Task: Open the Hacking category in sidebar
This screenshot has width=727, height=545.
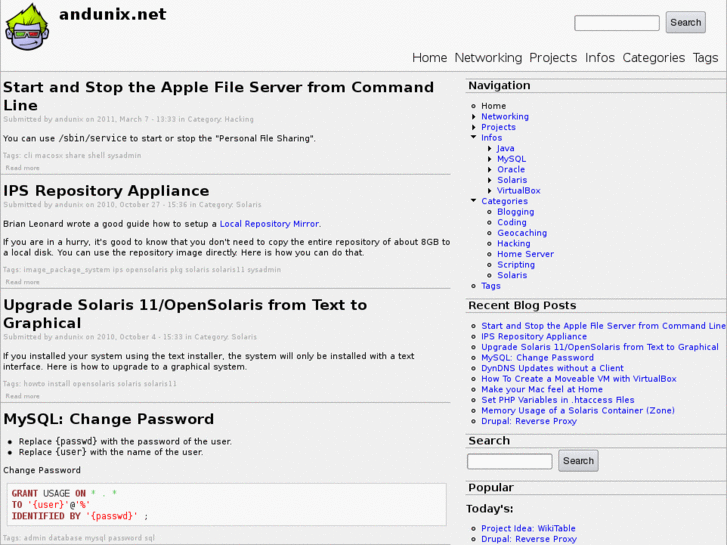Action: pos(514,244)
